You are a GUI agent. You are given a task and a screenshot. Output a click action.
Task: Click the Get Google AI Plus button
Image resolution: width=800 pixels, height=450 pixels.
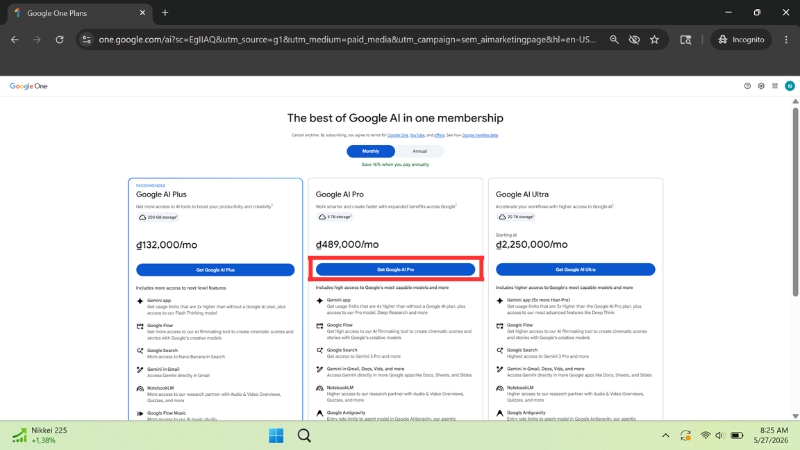point(215,270)
